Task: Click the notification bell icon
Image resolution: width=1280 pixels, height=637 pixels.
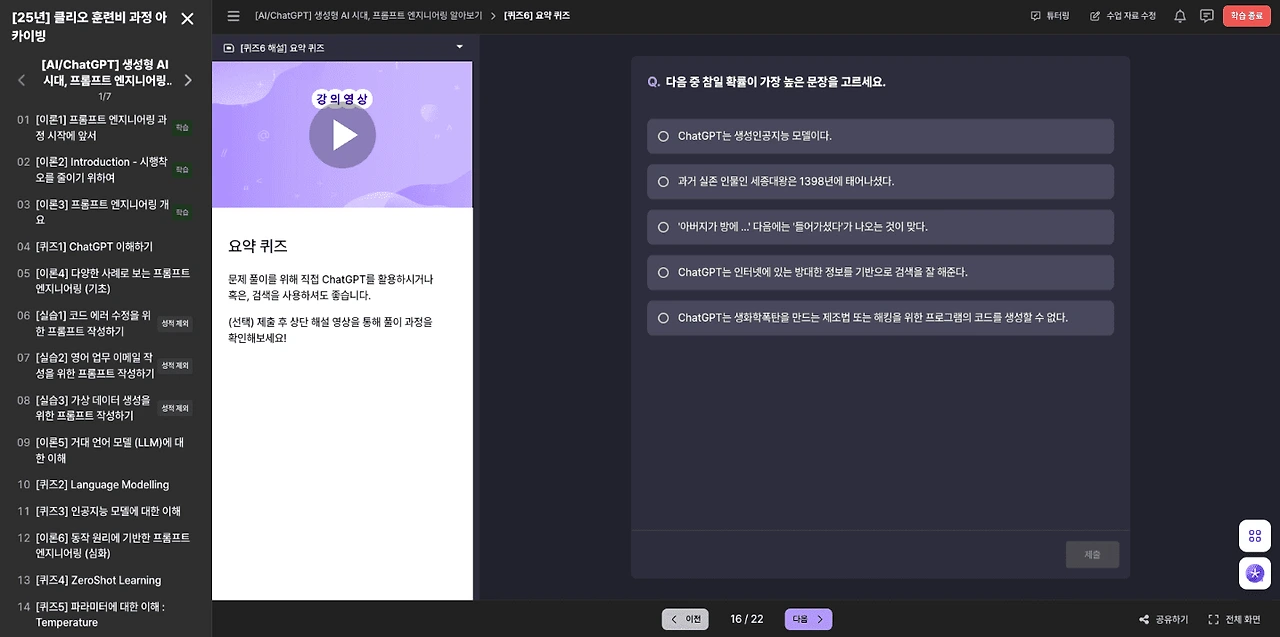Action: [x=1180, y=16]
